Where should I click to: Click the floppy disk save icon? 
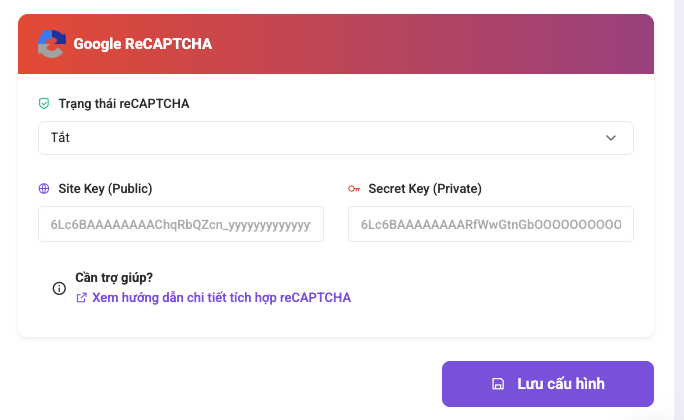pos(498,384)
